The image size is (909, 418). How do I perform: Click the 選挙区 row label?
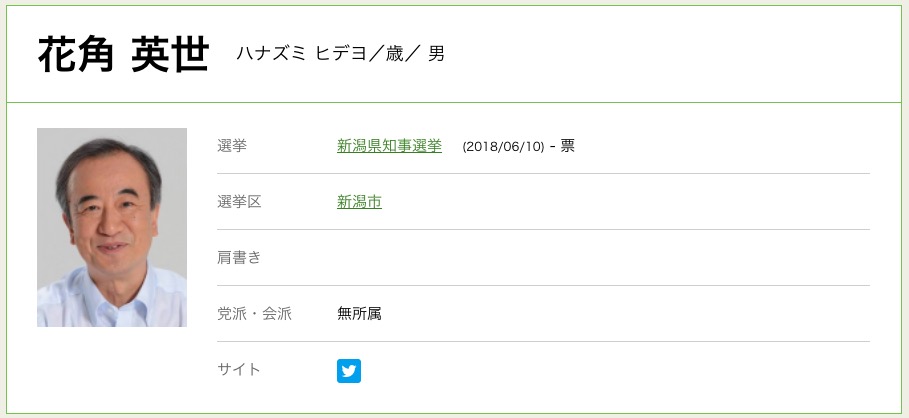[239, 202]
